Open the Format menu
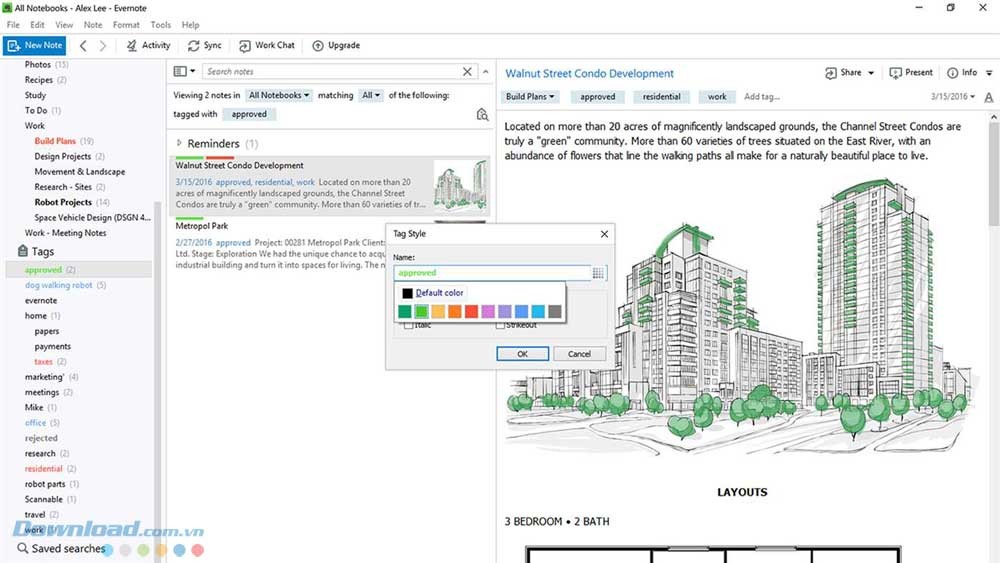This screenshot has height=563, width=1000. point(126,24)
